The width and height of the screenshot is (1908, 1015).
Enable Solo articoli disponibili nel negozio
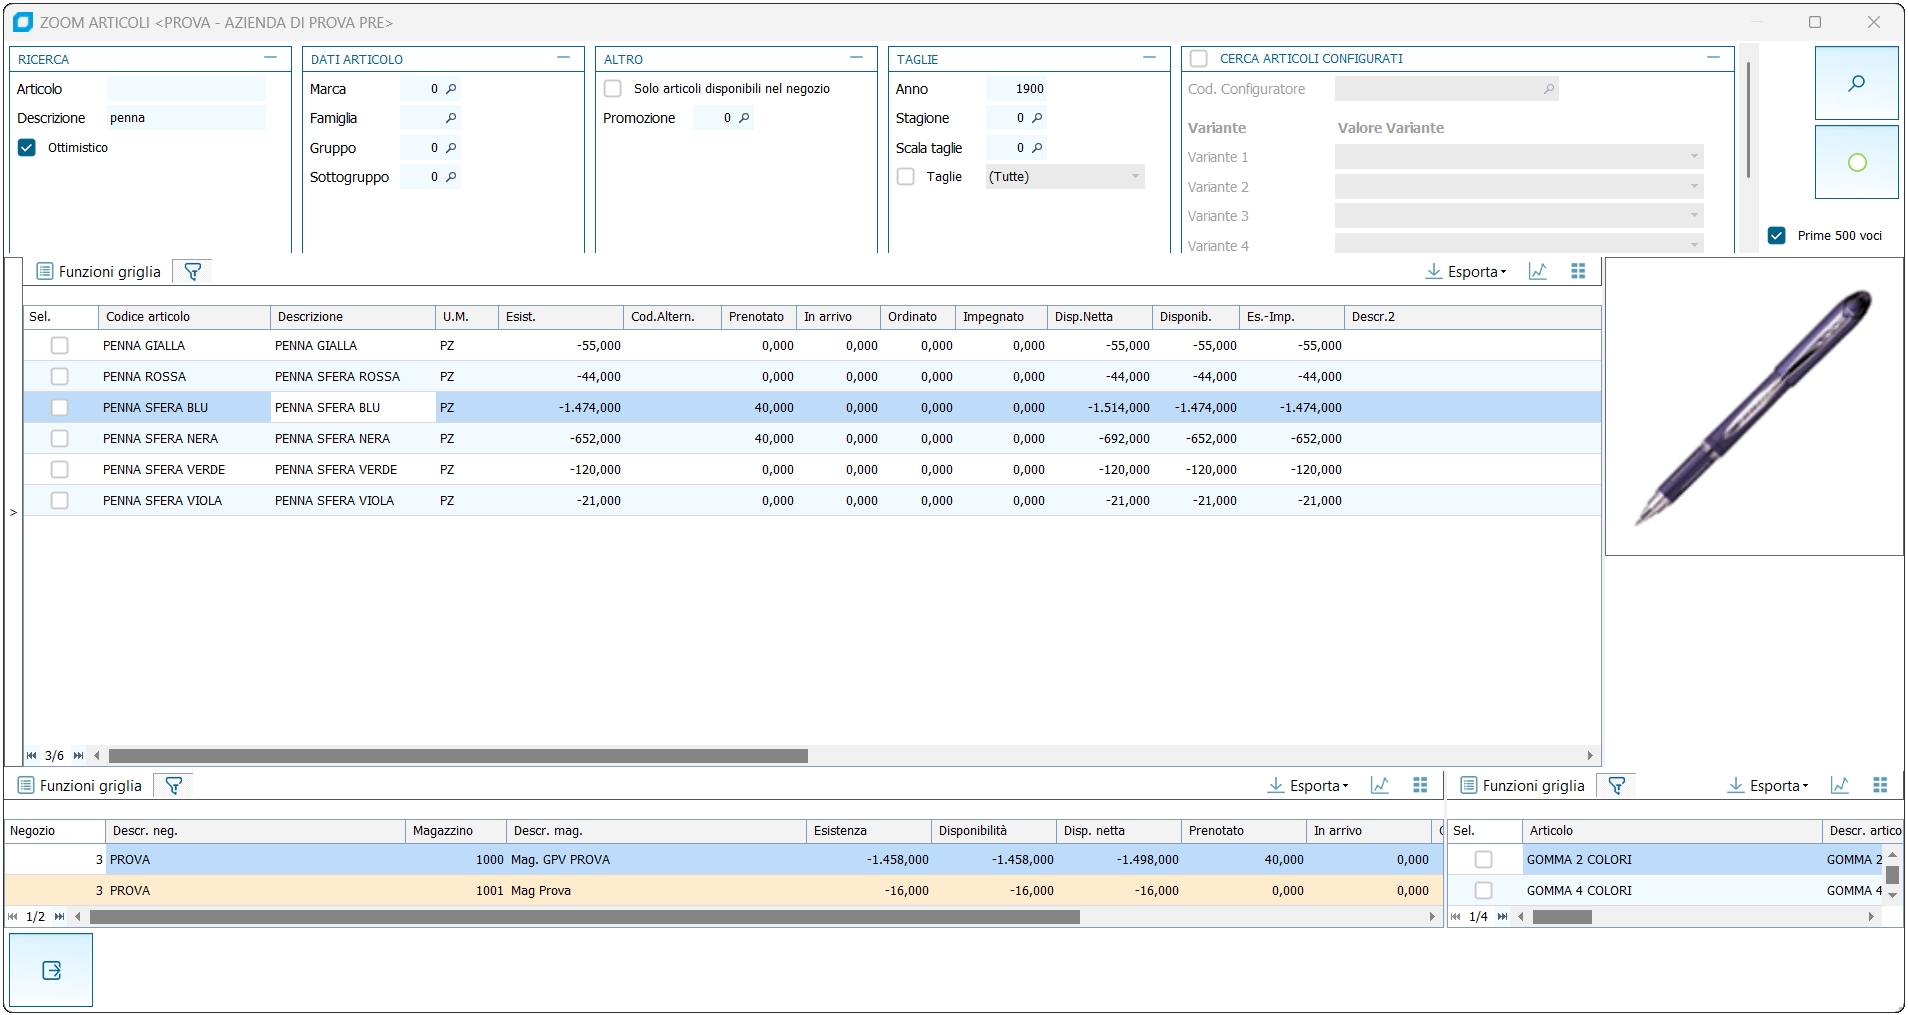coord(613,89)
